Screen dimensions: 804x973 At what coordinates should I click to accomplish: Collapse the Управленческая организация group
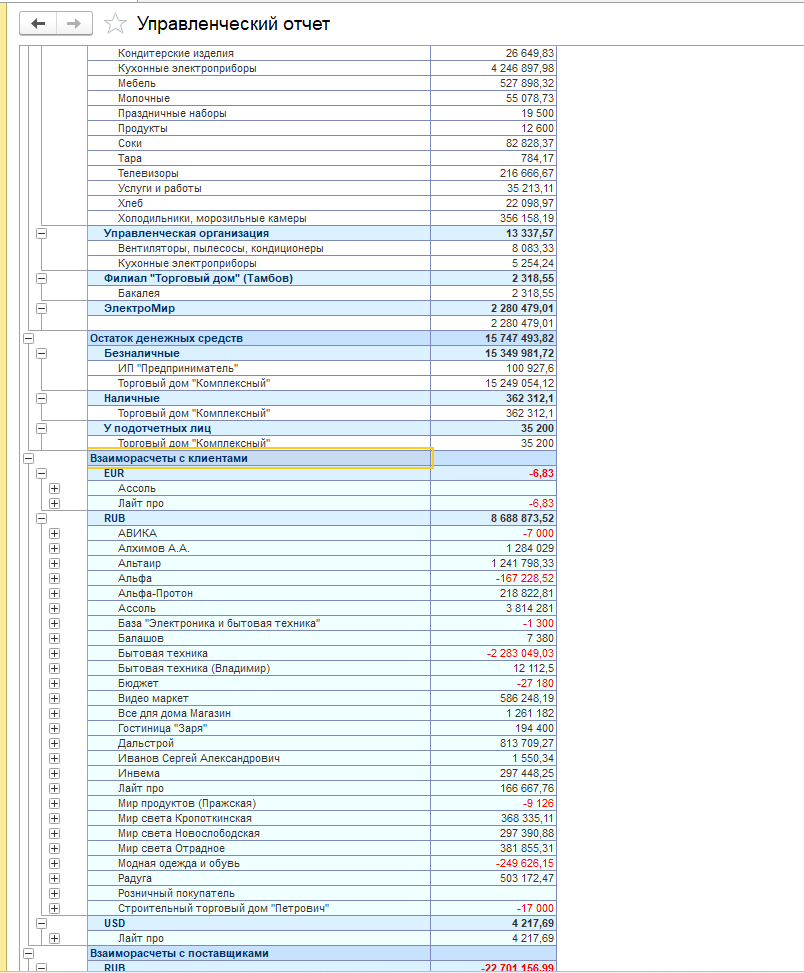pos(42,233)
